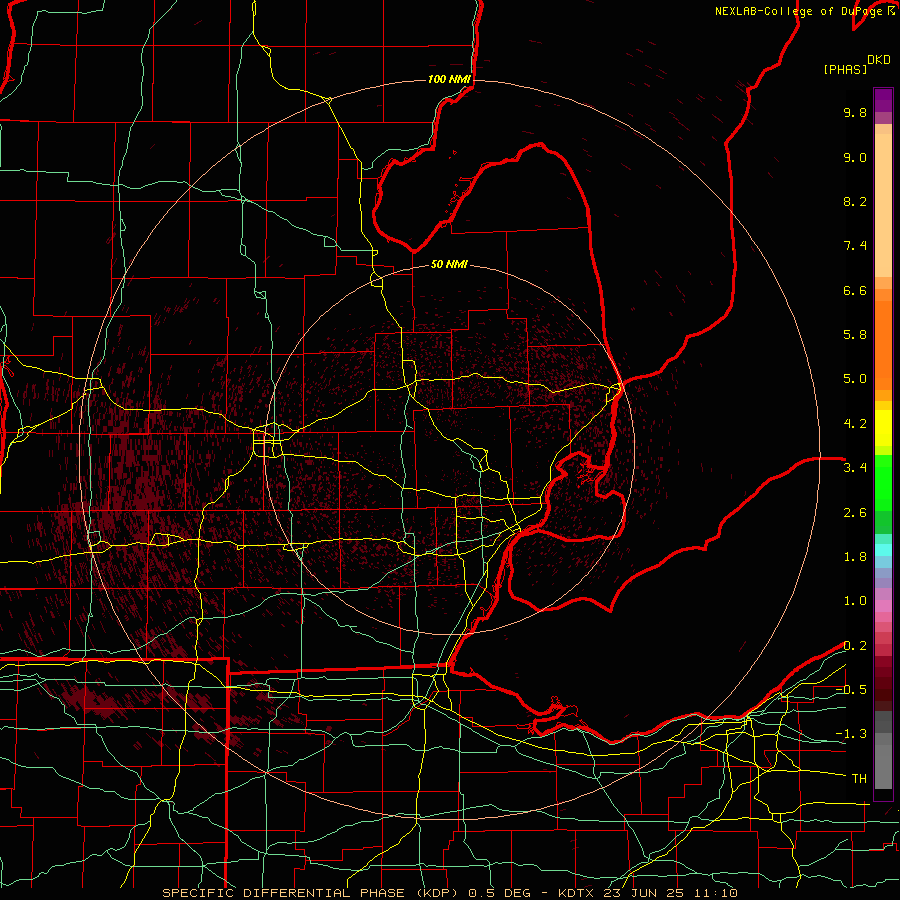
Task: Click the KDTX station identifier in the footer
Action: click(x=577, y=893)
